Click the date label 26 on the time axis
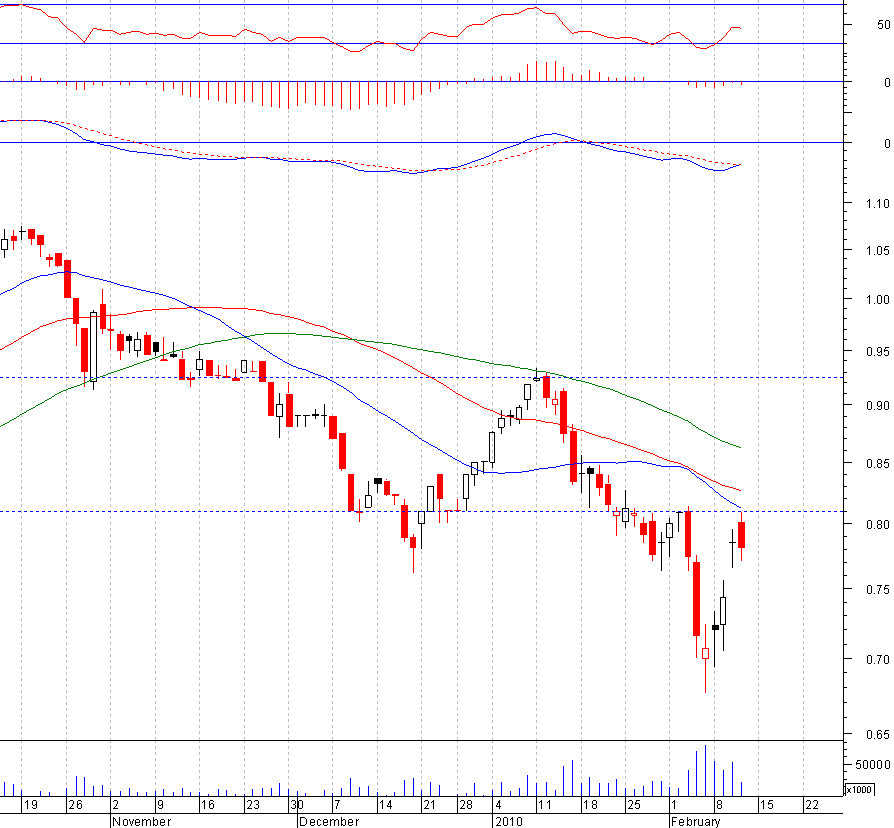This screenshot has width=894, height=828. 75,805
